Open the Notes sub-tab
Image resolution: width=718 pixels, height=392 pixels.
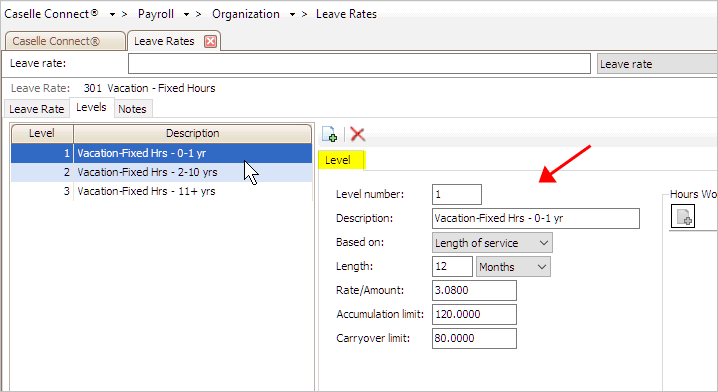132,109
